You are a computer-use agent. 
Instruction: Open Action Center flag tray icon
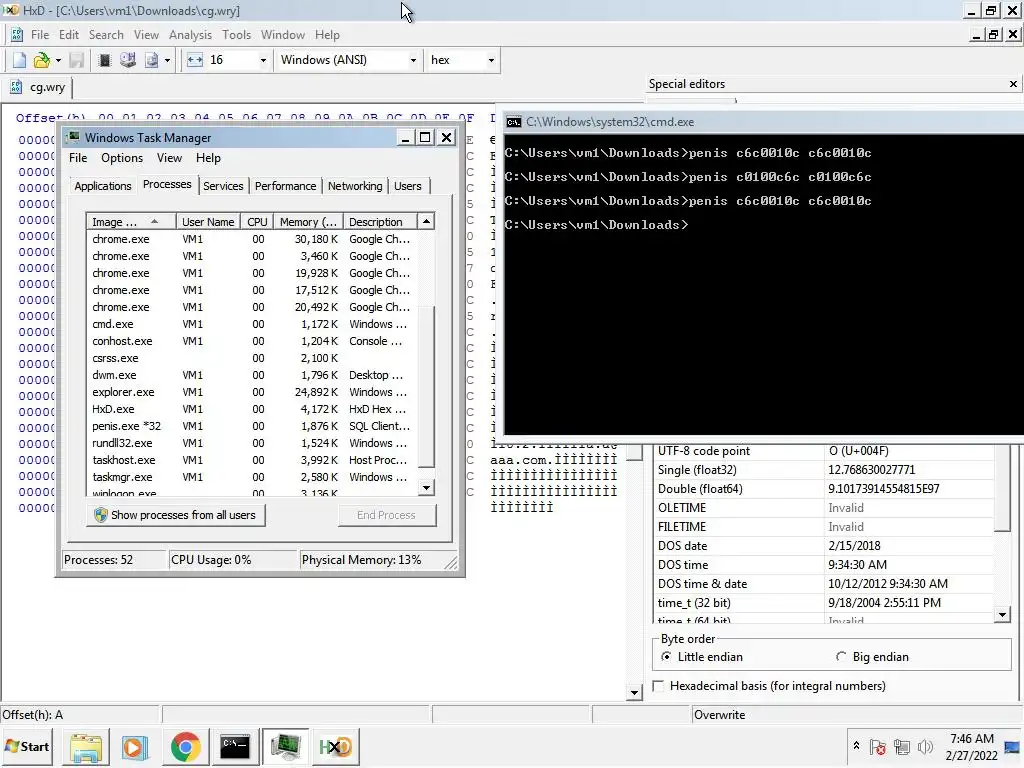coord(878,747)
